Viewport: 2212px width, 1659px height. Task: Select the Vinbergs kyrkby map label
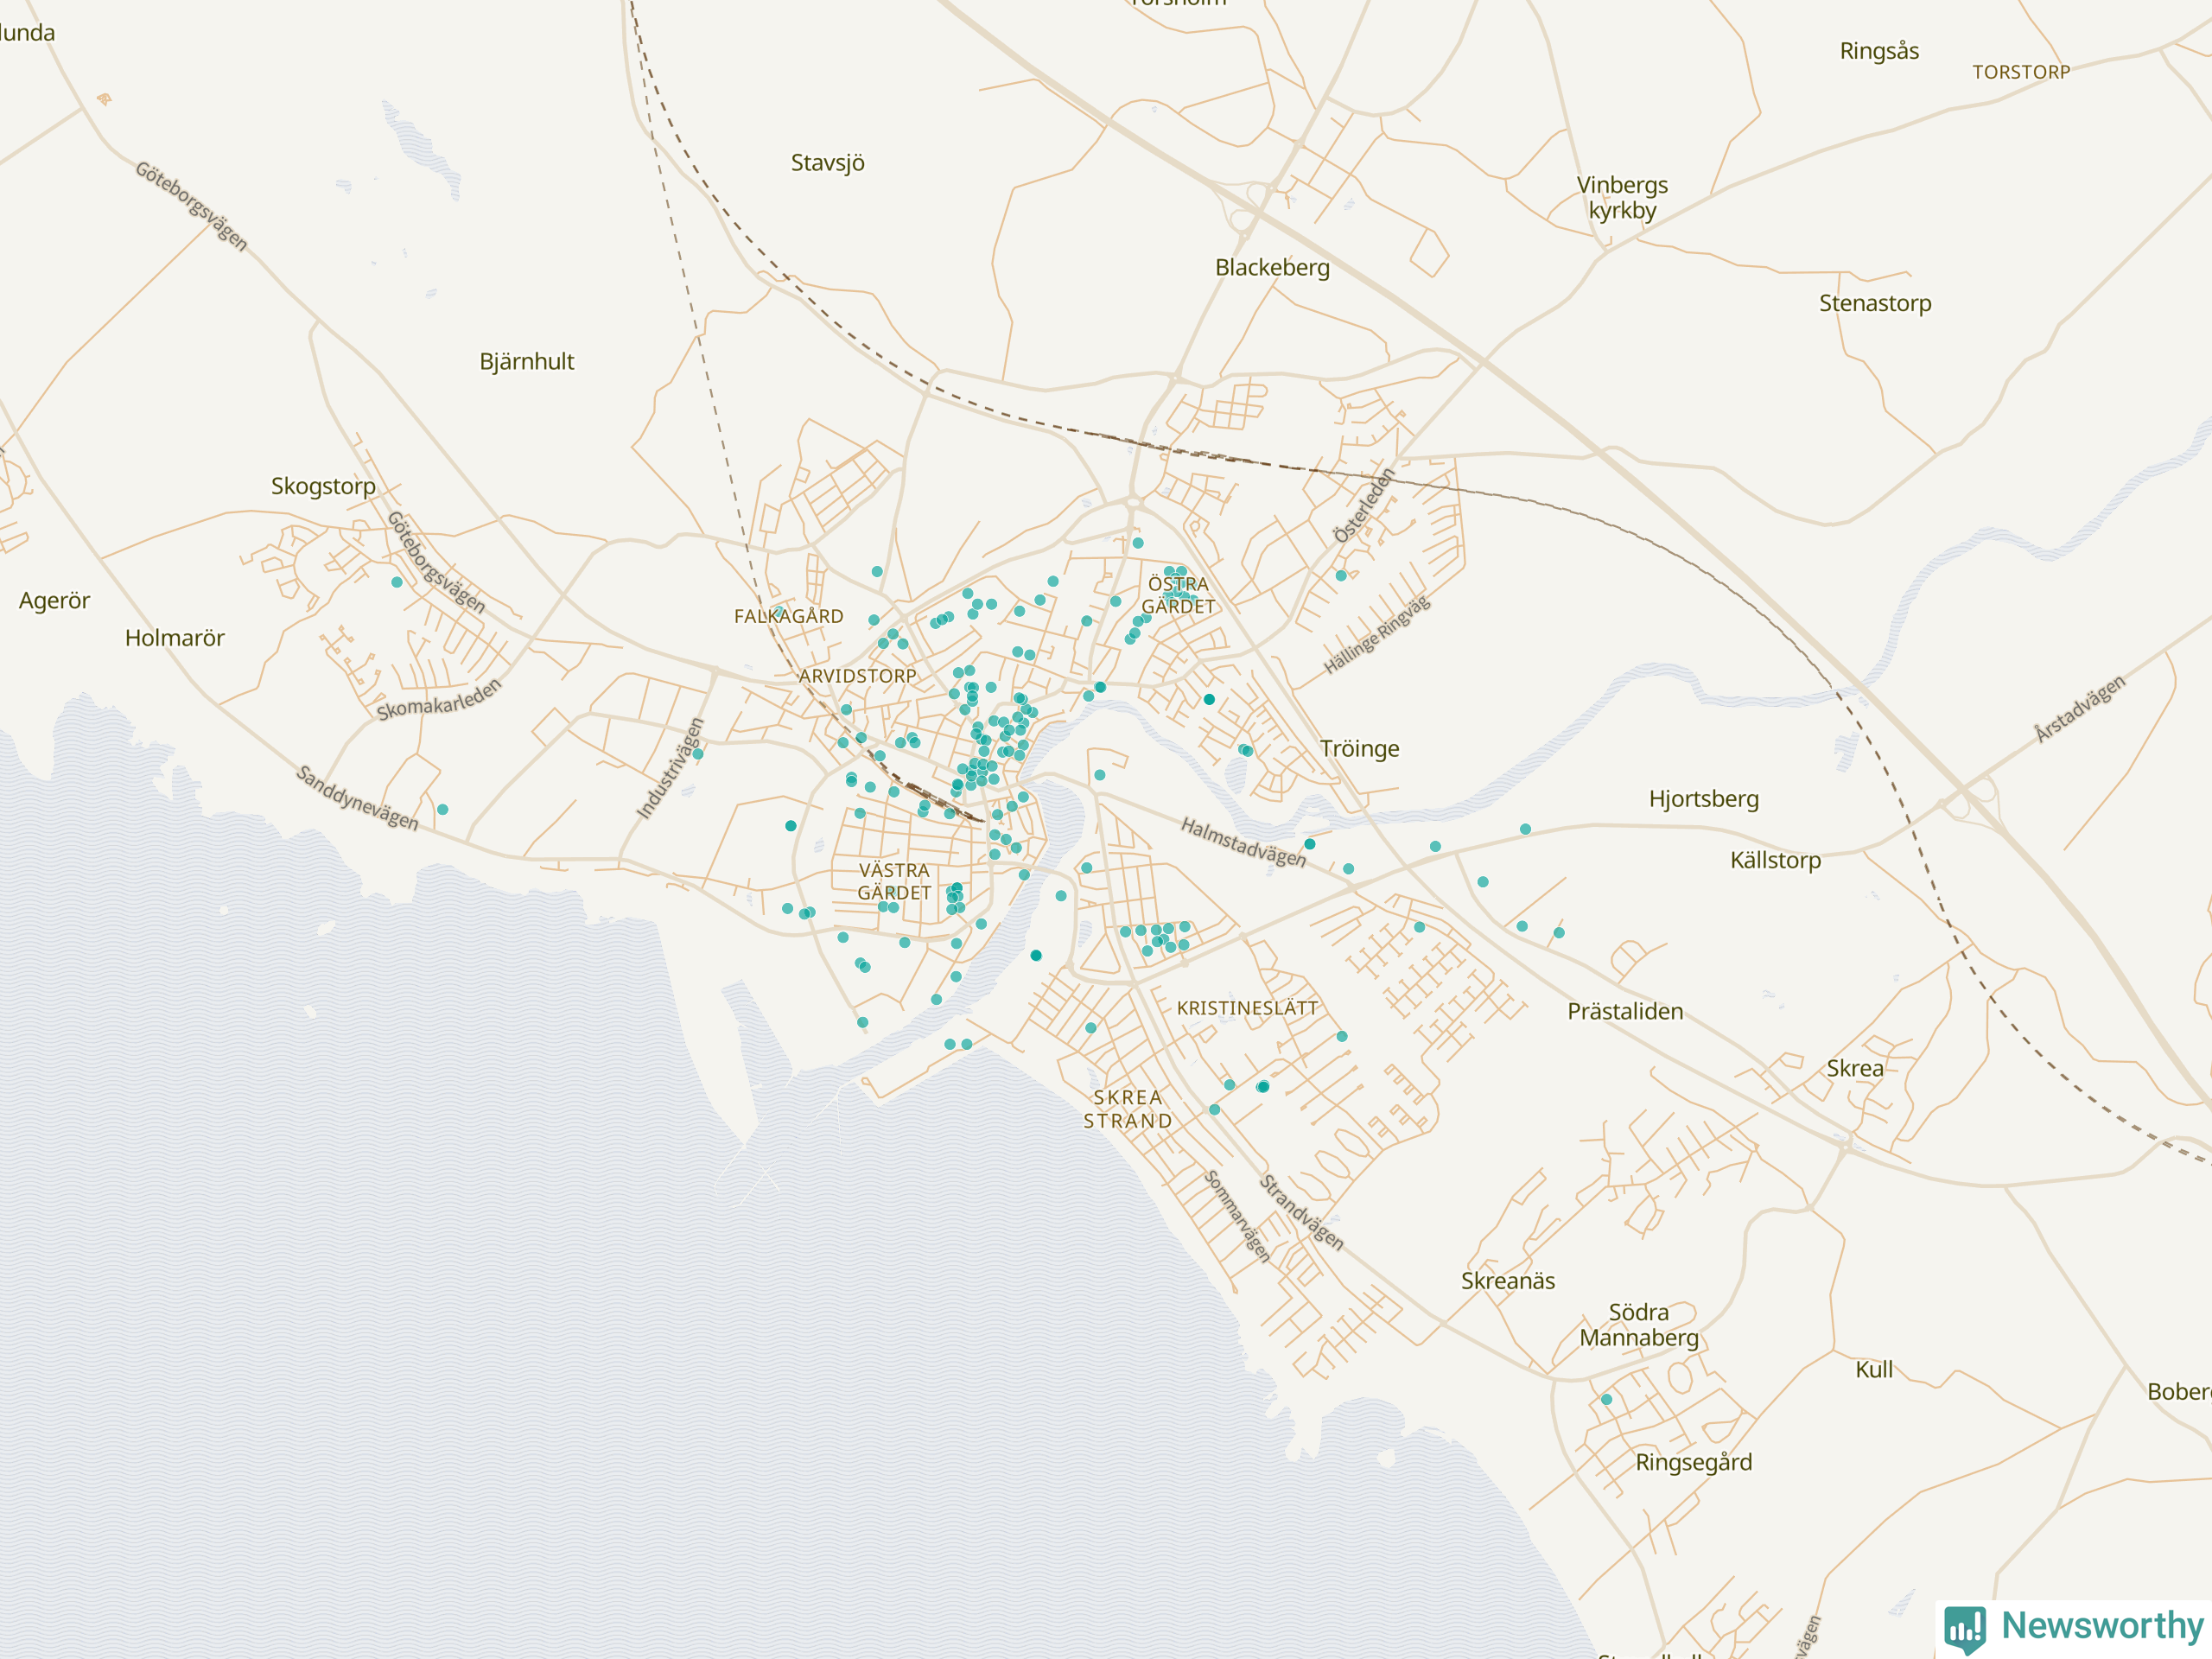pos(1622,198)
